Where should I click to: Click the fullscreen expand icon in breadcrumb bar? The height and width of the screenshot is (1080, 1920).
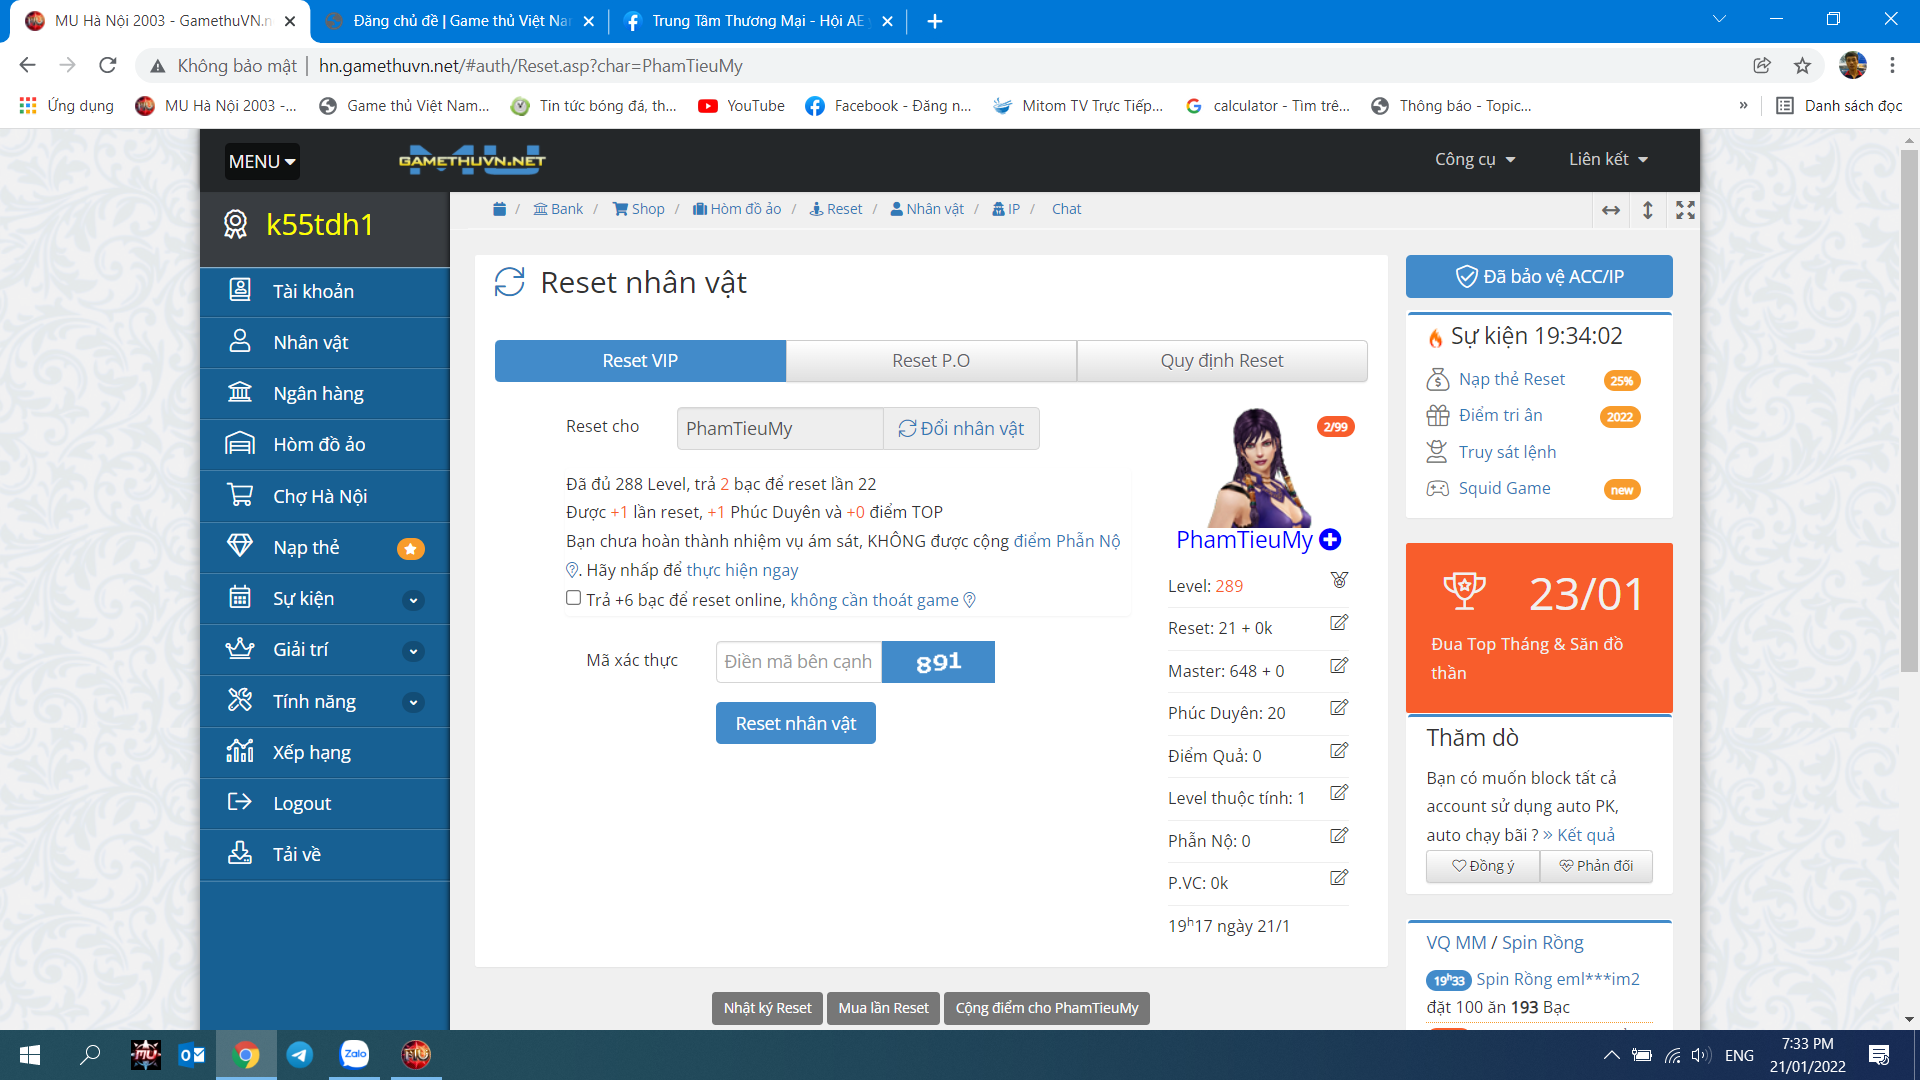coord(1685,210)
